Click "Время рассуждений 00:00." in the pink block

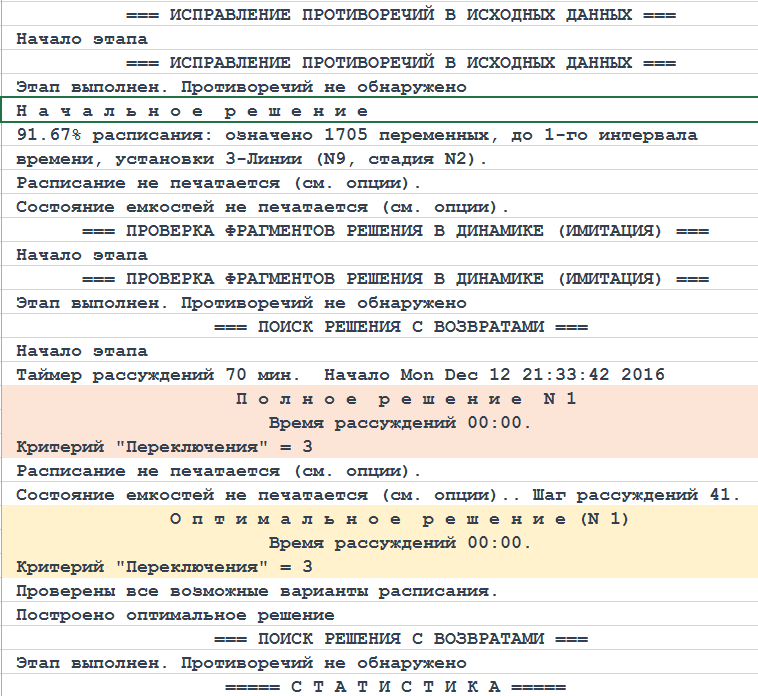coord(400,423)
